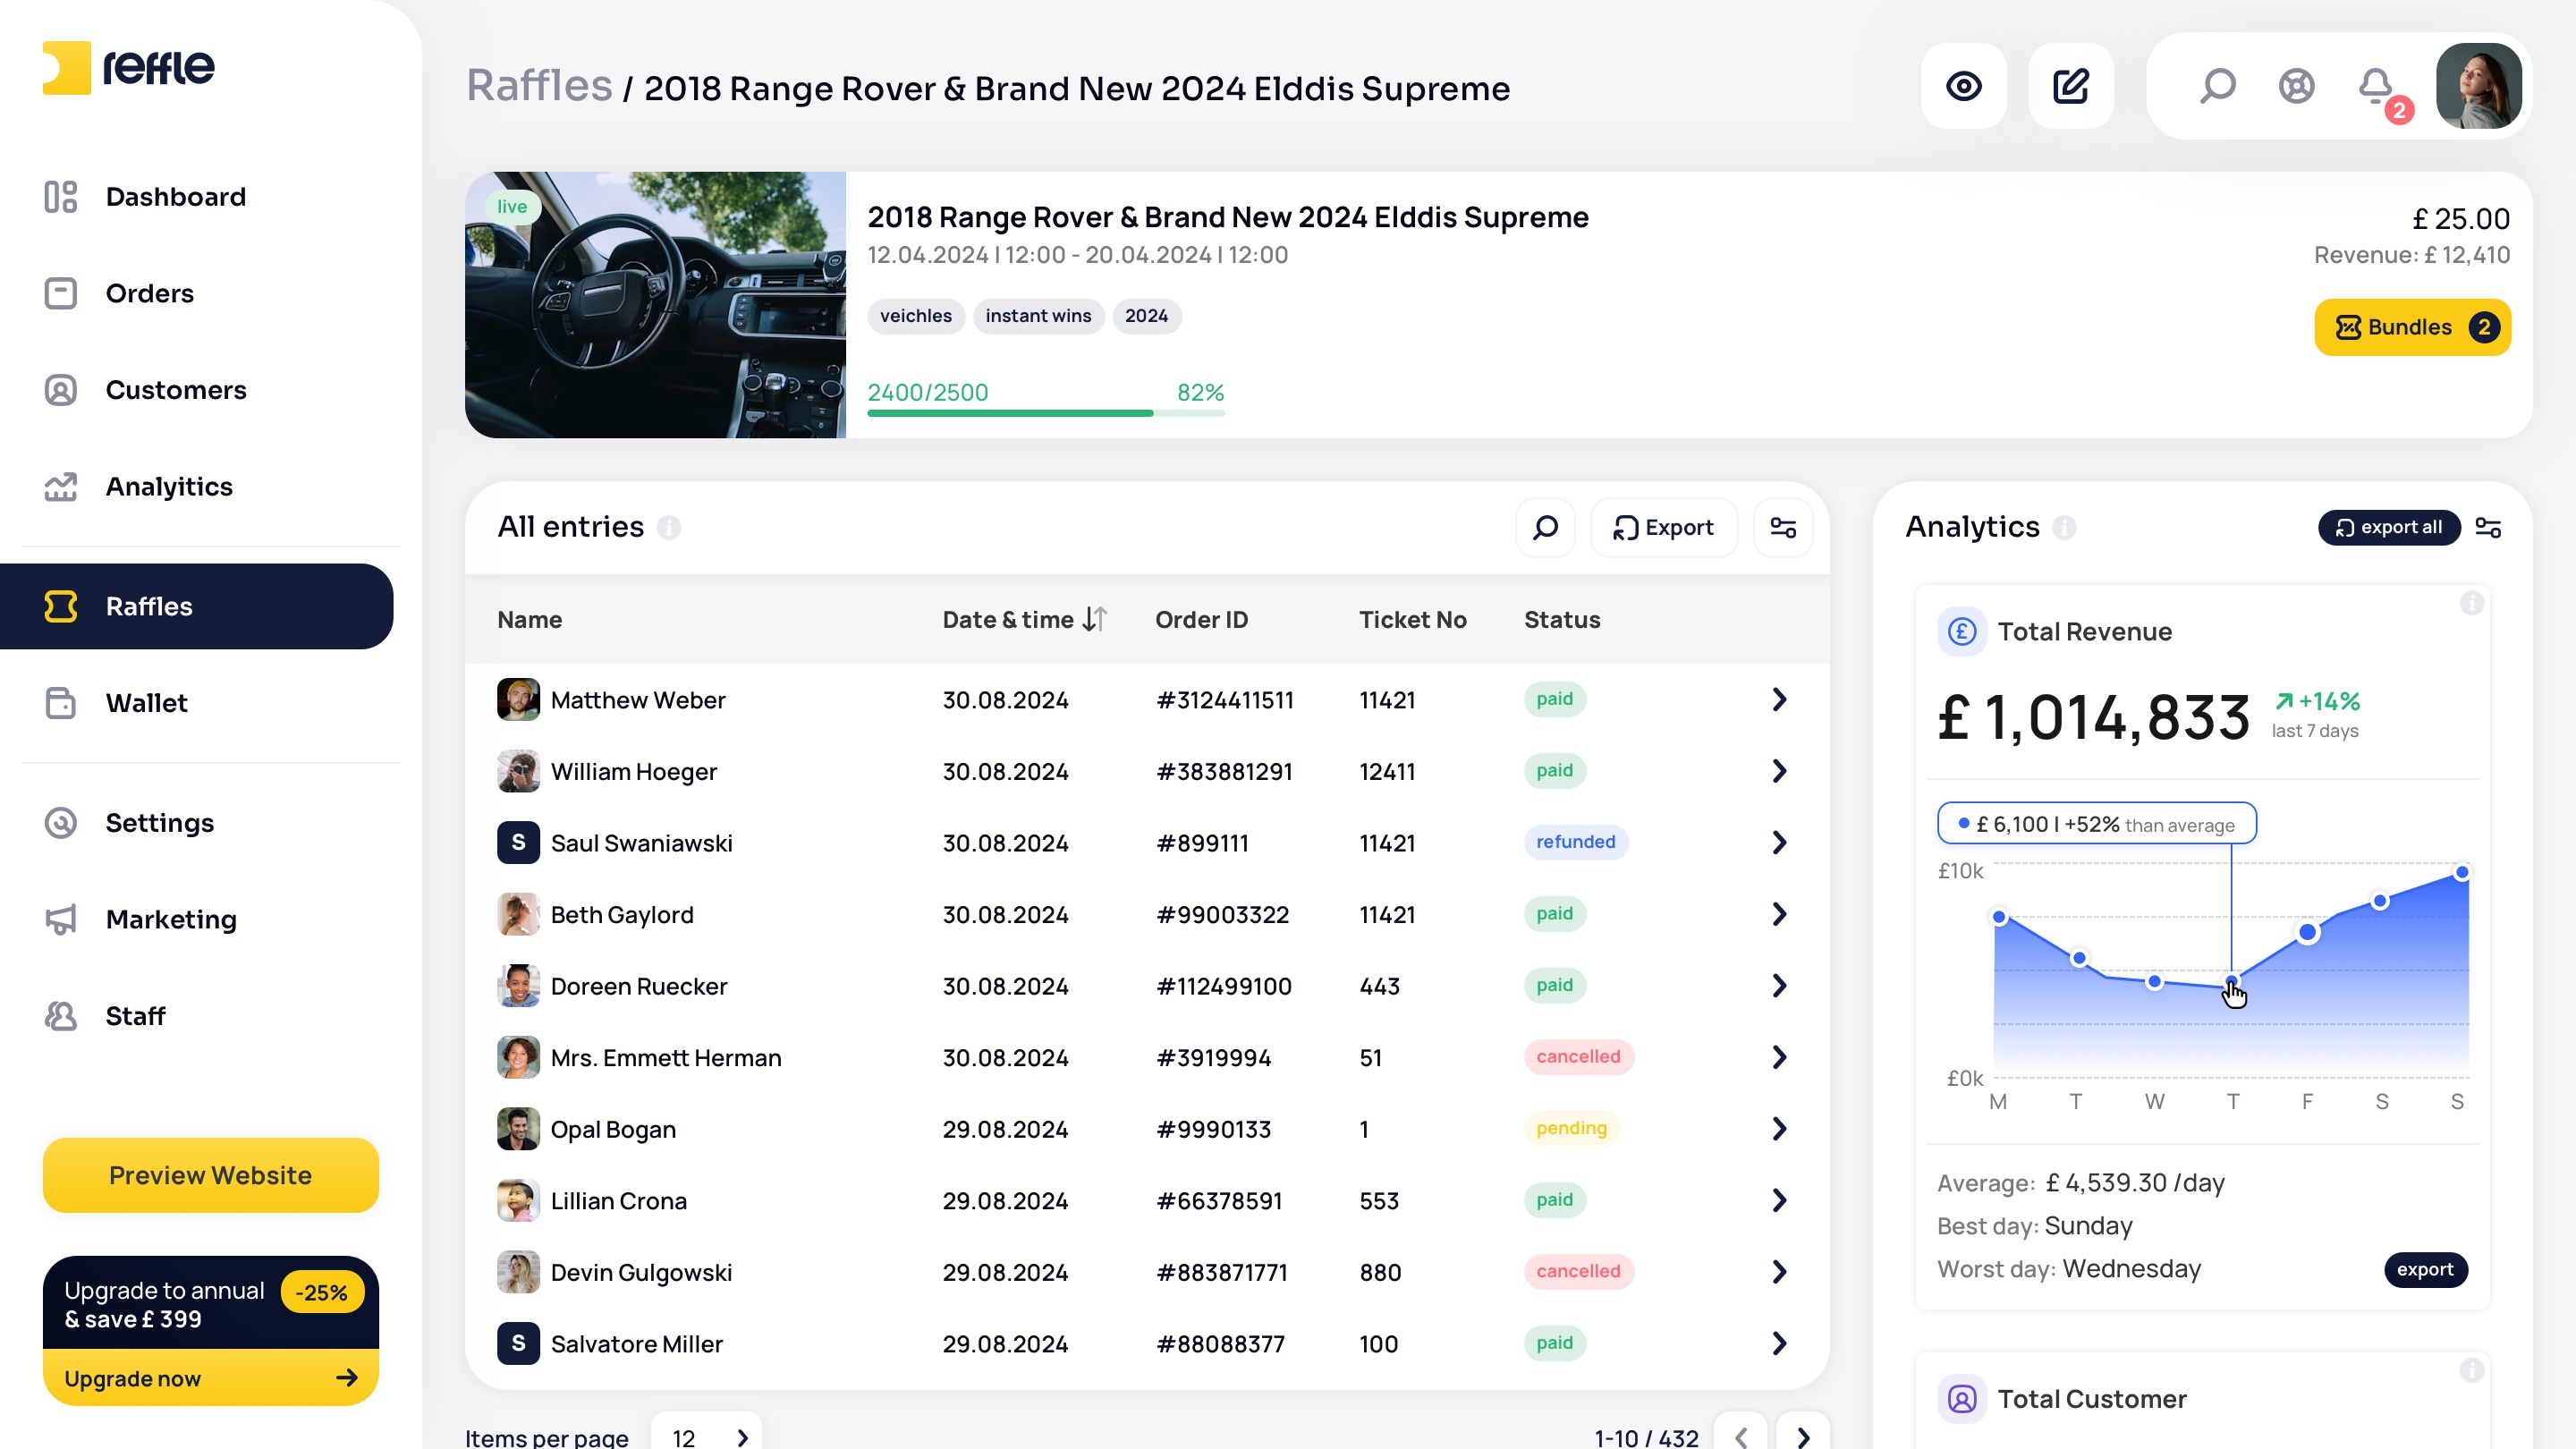The image size is (2576, 1449).
Task: Expand William Hoeger's entry row
Action: tap(1779, 771)
